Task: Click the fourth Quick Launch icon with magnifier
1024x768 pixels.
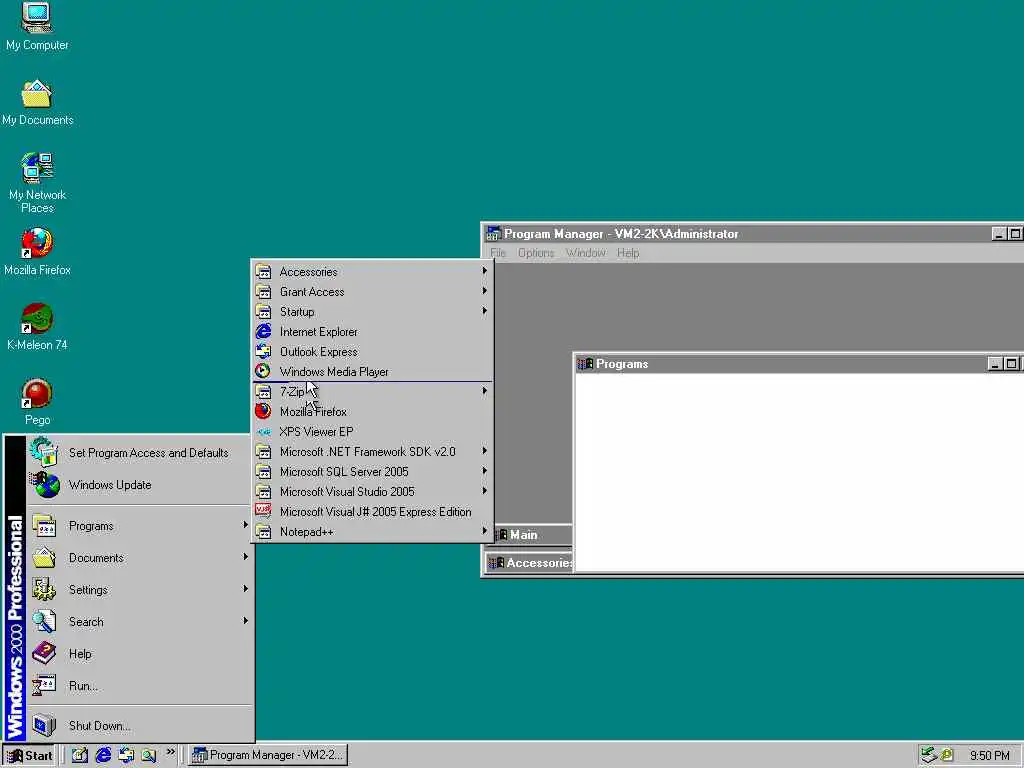Action: click(x=149, y=755)
